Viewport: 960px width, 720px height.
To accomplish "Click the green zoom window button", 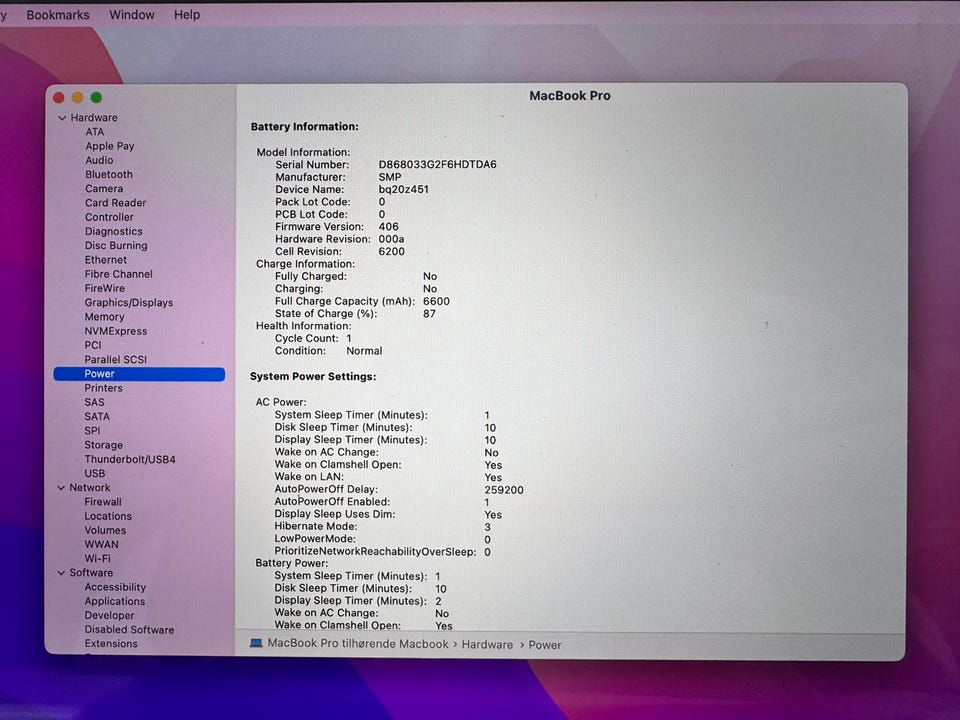I will tap(96, 97).
